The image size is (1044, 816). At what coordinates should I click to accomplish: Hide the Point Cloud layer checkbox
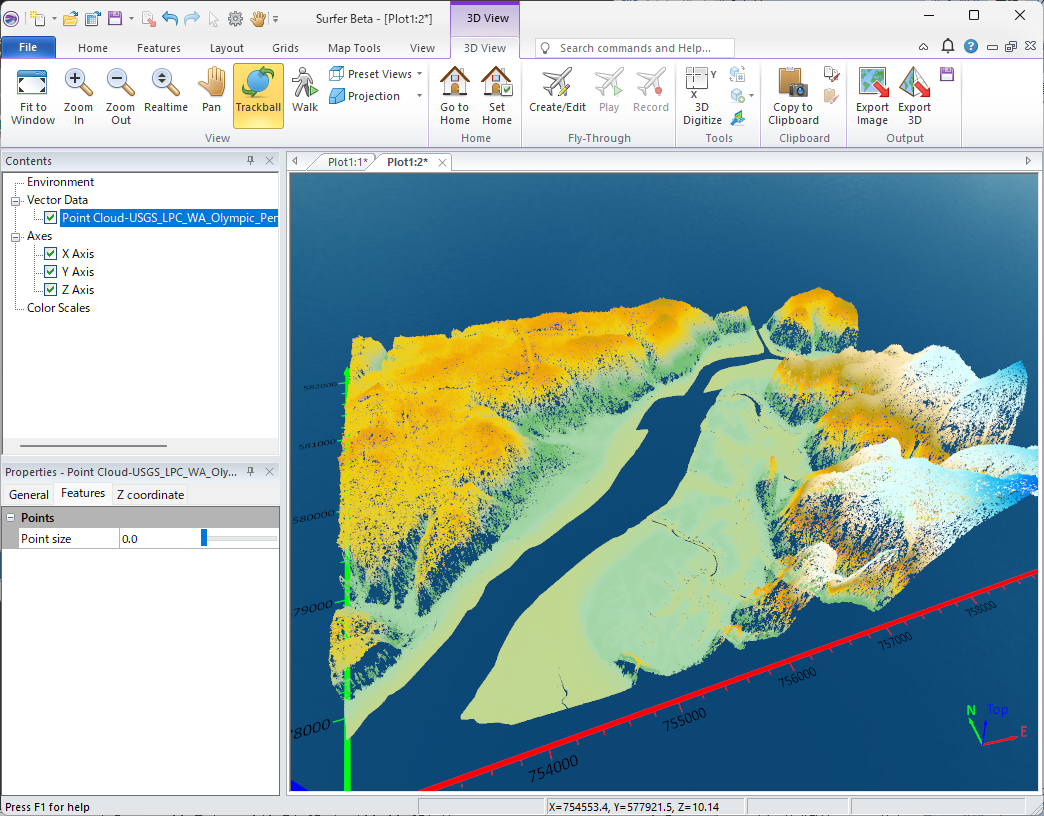click(x=50, y=218)
